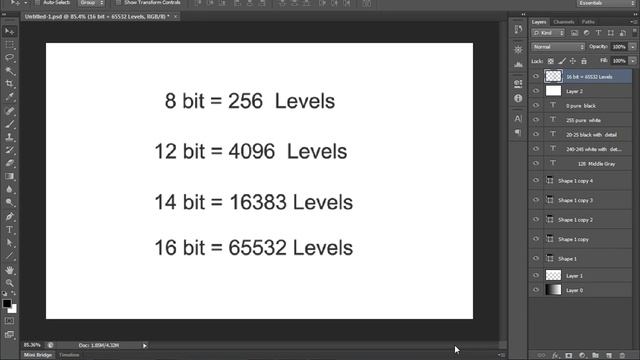The height and width of the screenshot is (360, 640).
Task: Hide the Layer 0 gradient layer
Action: [536, 290]
